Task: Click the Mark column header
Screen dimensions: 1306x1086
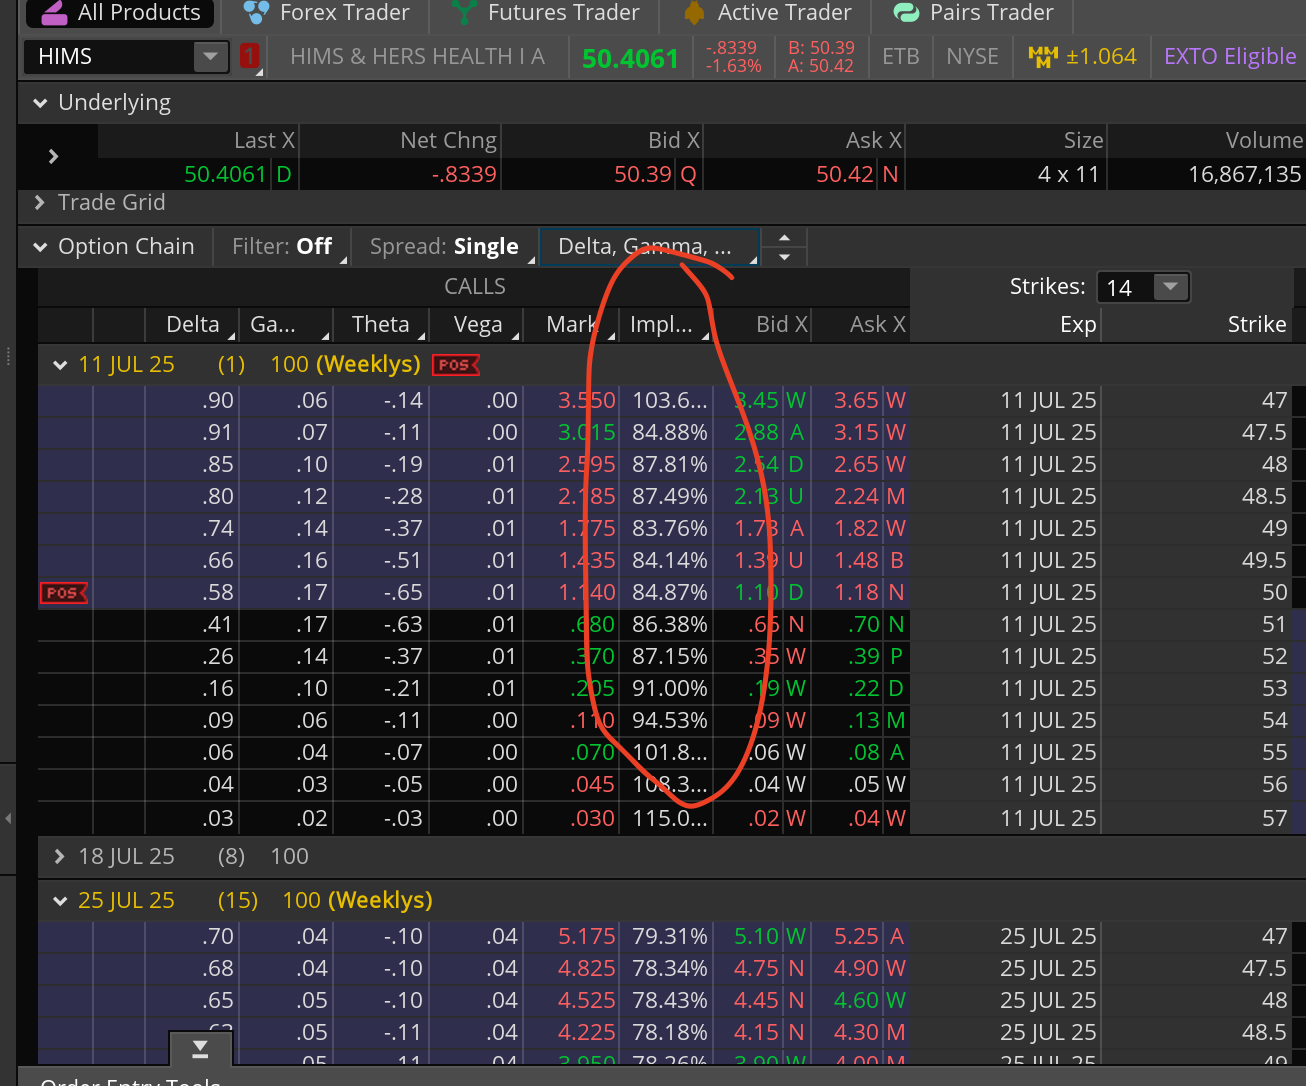Action: tap(571, 325)
